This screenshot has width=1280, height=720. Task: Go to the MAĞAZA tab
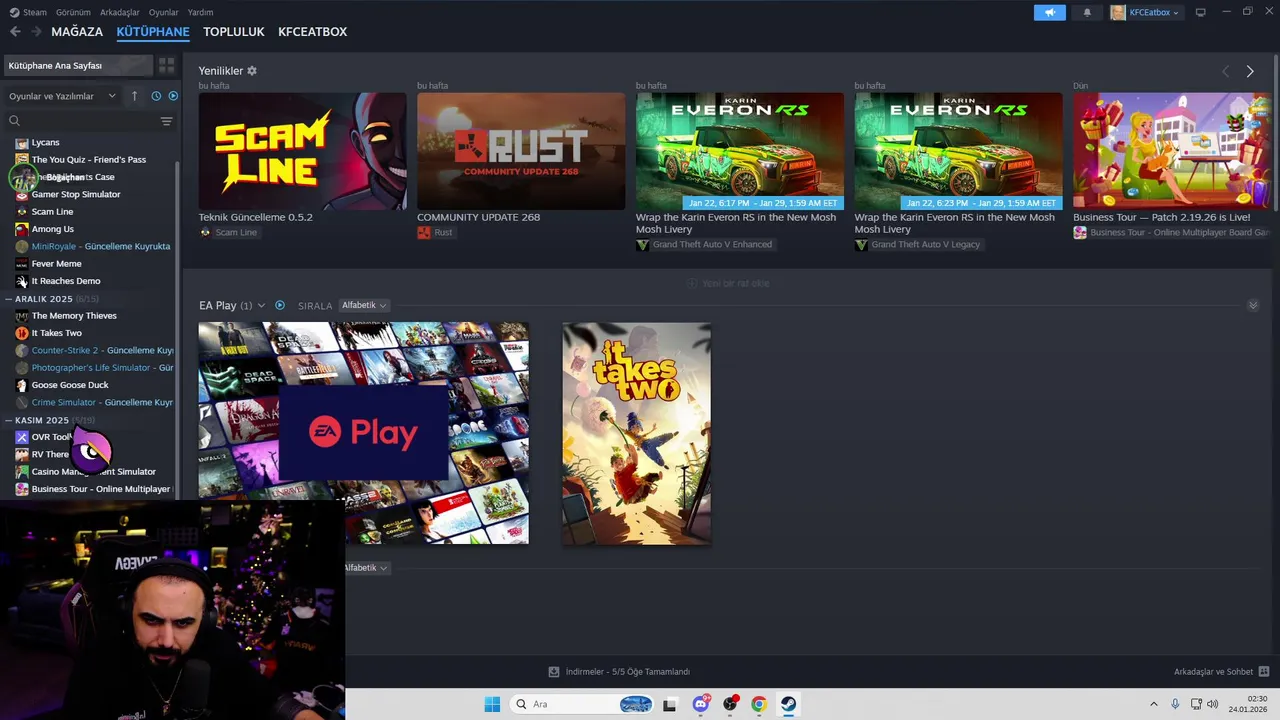click(77, 32)
